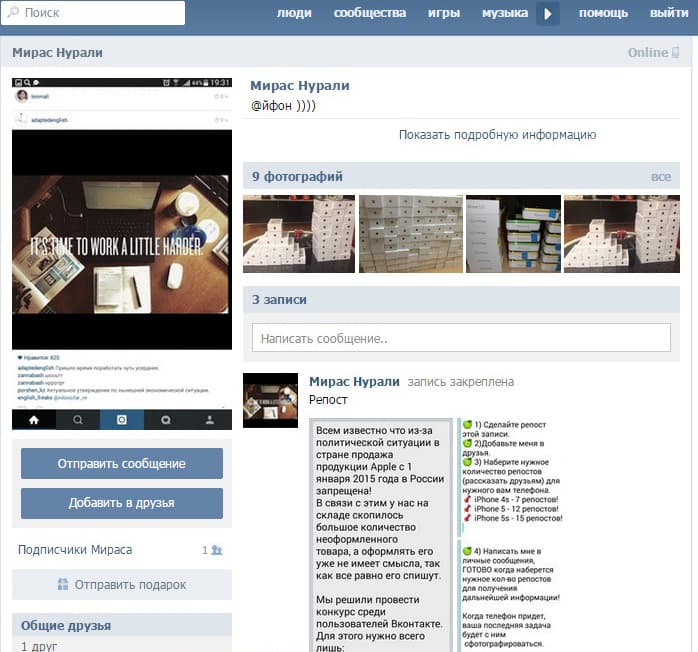This screenshot has width=698, height=652.
Task: Click the search magnifier icon
Action: tap(13, 12)
